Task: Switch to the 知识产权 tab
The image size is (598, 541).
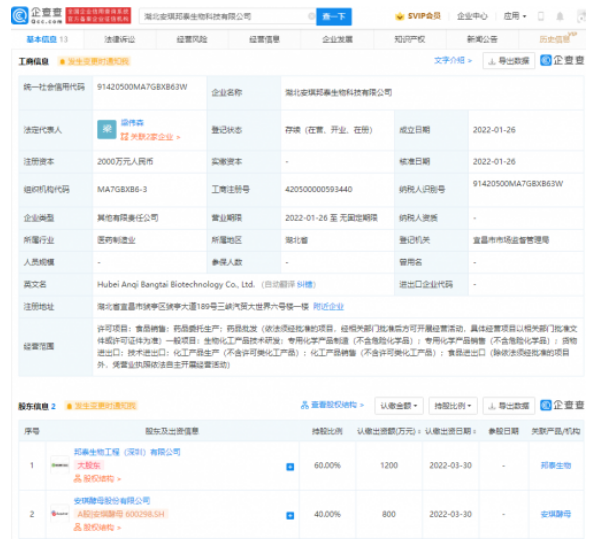Action: pyautogui.click(x=410, y=39)
